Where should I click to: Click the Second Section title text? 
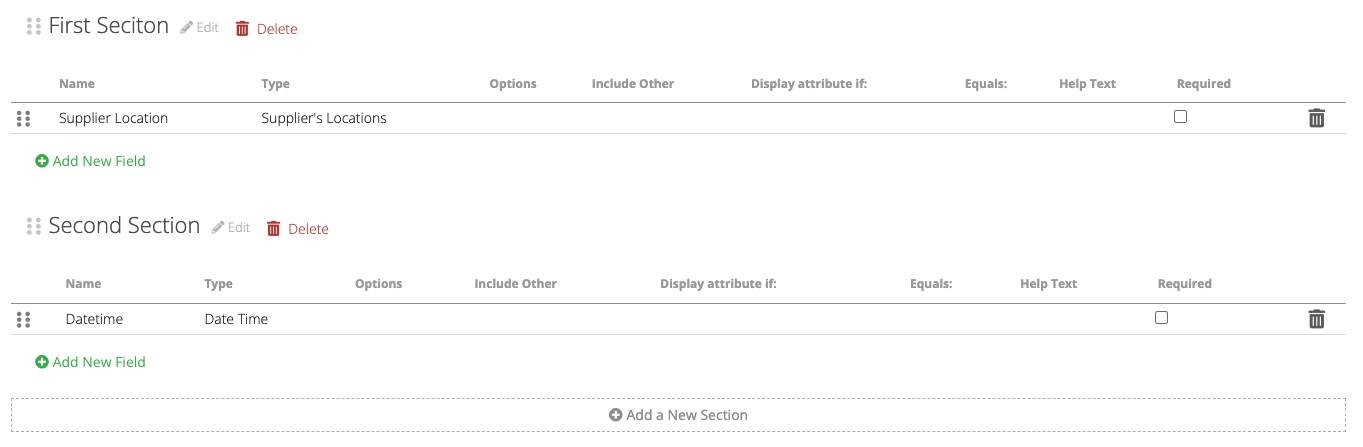tap(124, 226)
